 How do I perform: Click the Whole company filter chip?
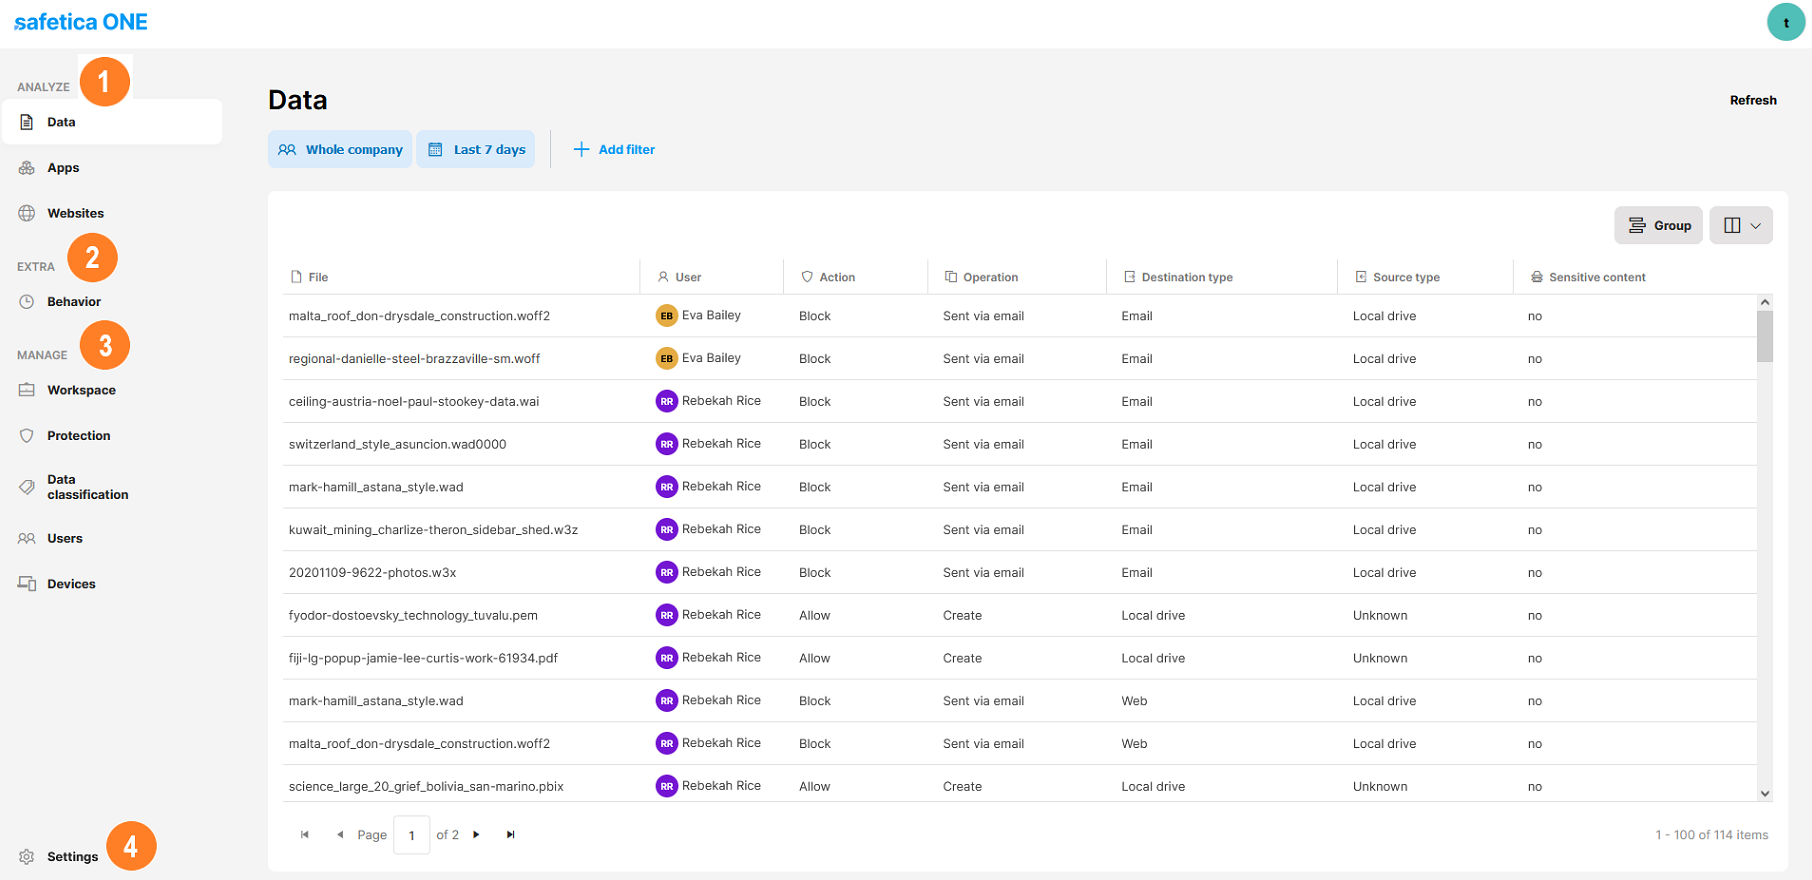click(x=340, y=149)
